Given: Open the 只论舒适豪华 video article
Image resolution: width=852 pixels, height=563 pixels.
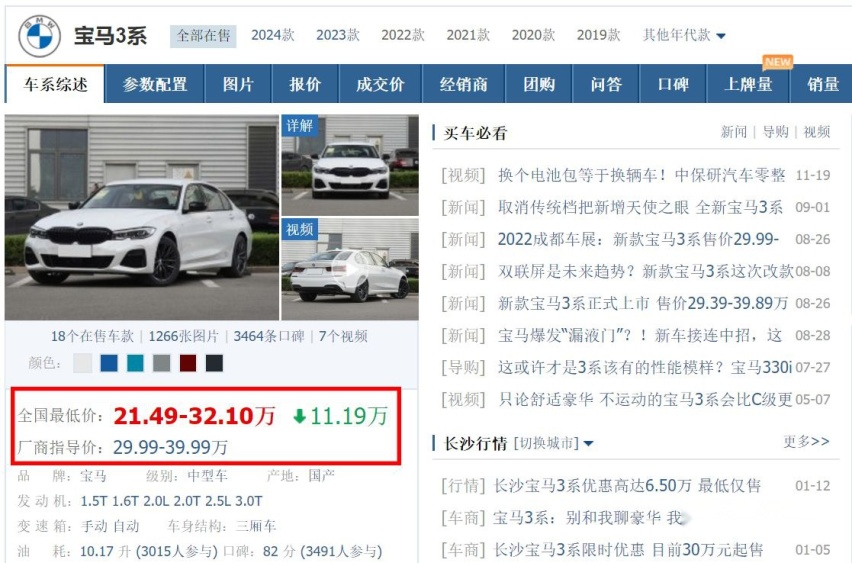Looking at the screenshot, I should [645, 399].
